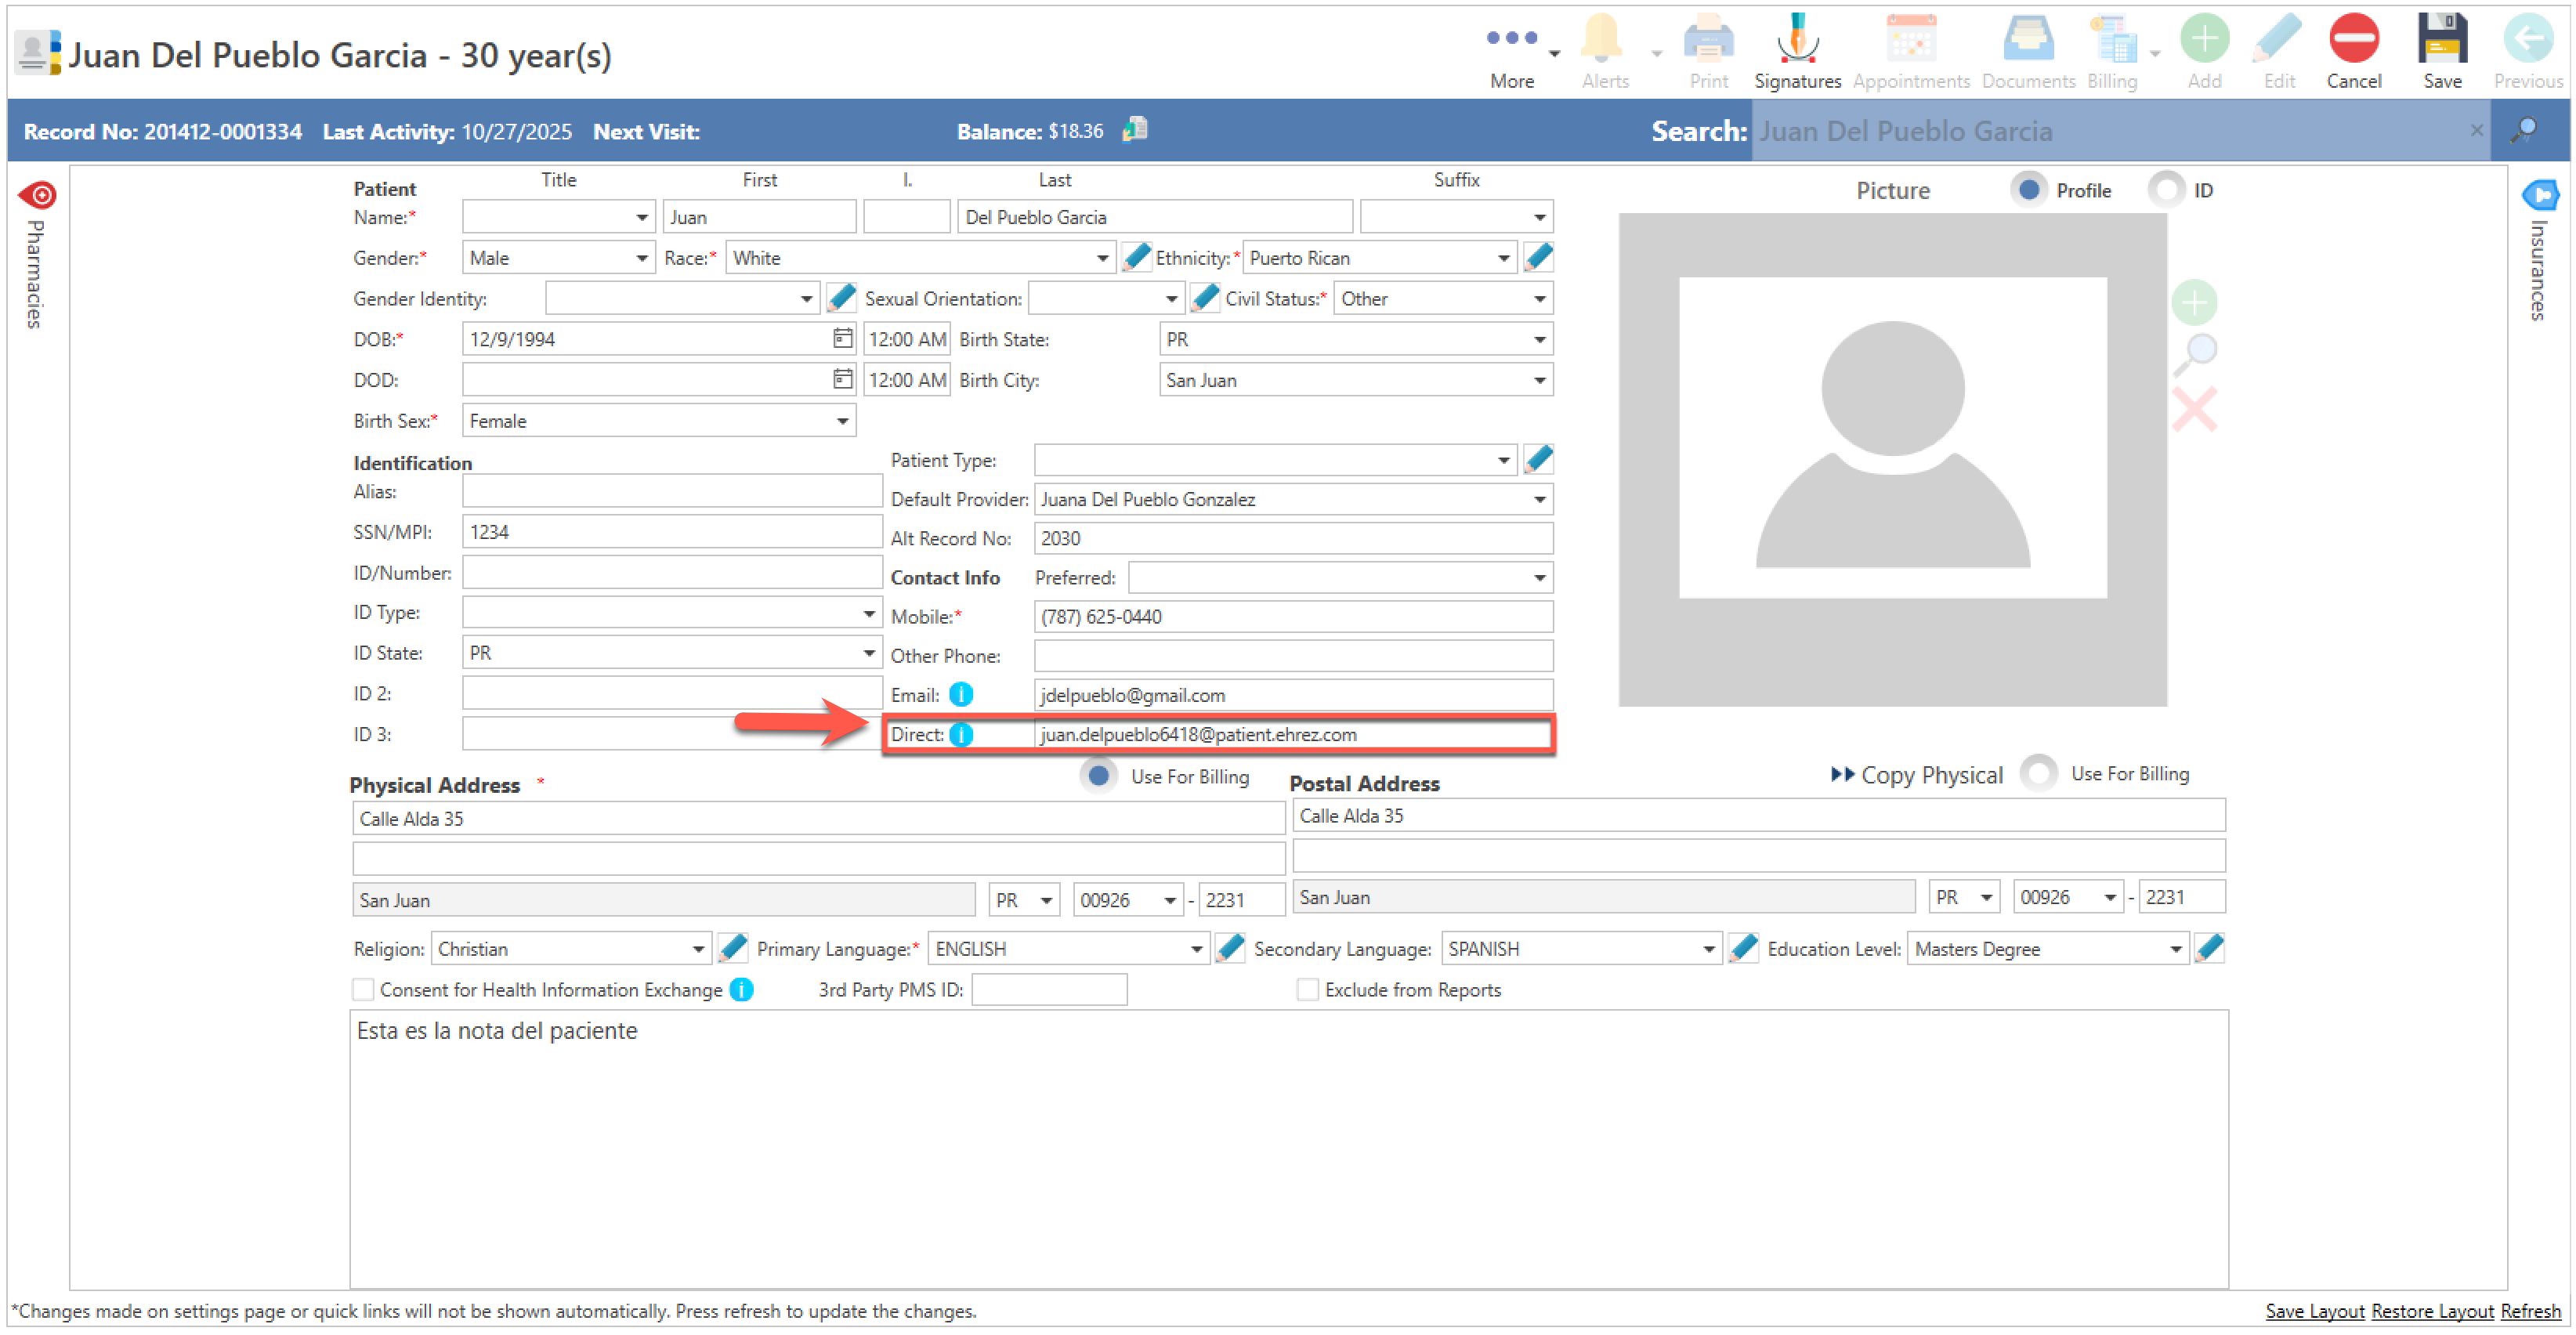Viewport: 2576px width, 1335px height.
Task: Click the balance statement icon
Action: 1134,130
